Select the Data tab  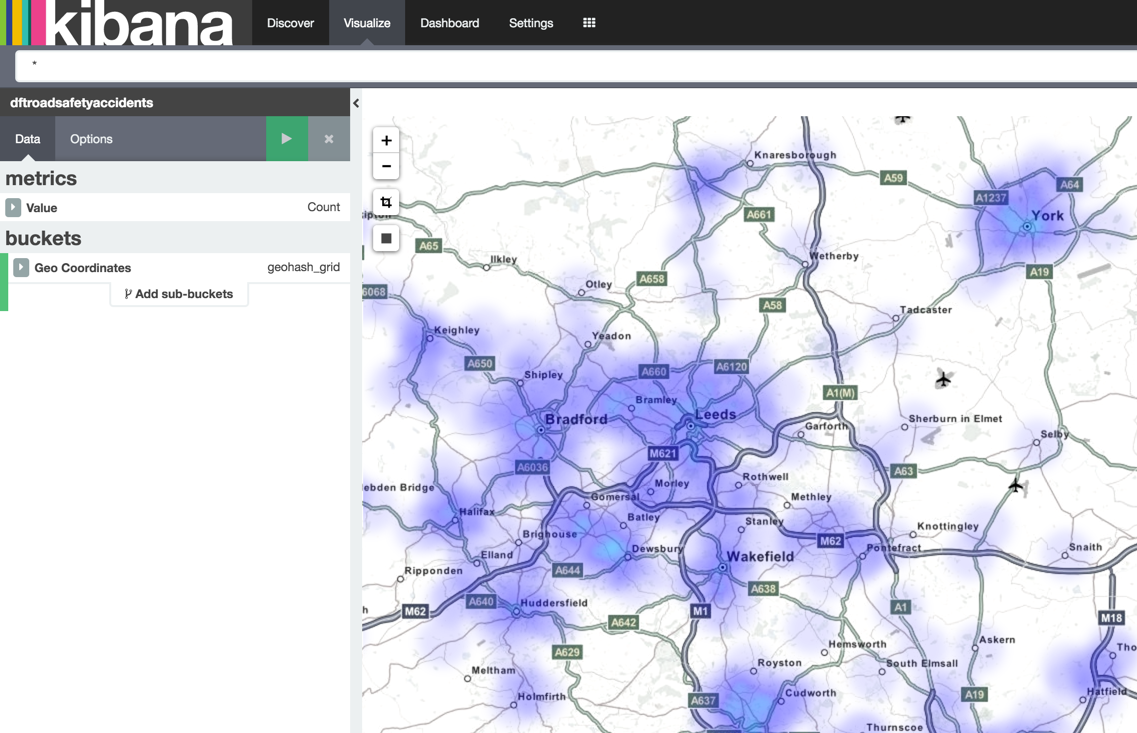point(27,139)
